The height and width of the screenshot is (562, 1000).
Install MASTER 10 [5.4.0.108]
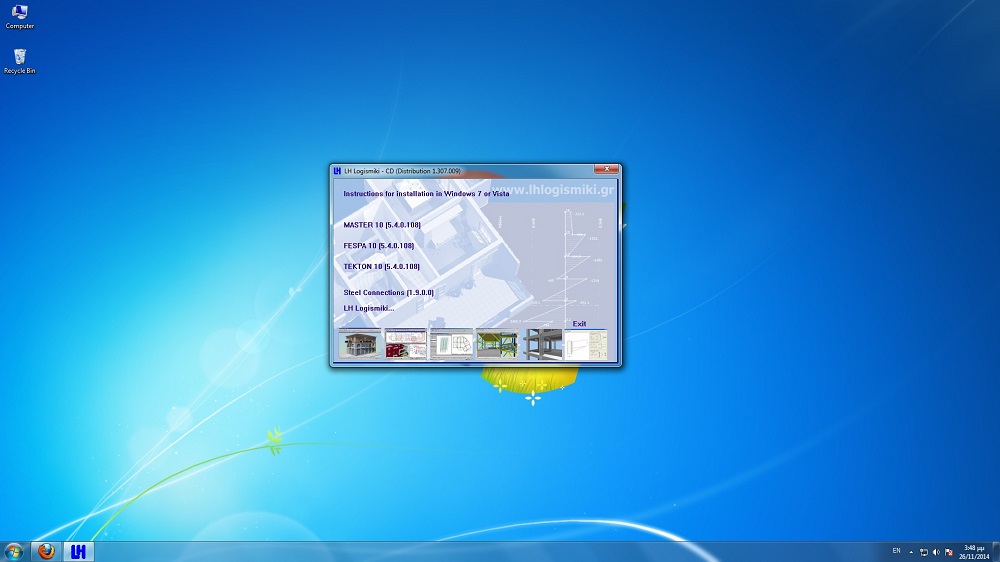(x=382, y=225)
